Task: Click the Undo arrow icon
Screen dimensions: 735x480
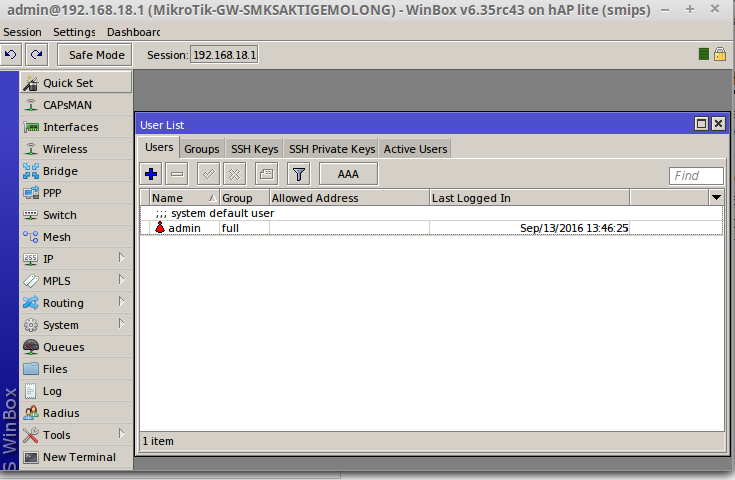Action: pos(11,55)
